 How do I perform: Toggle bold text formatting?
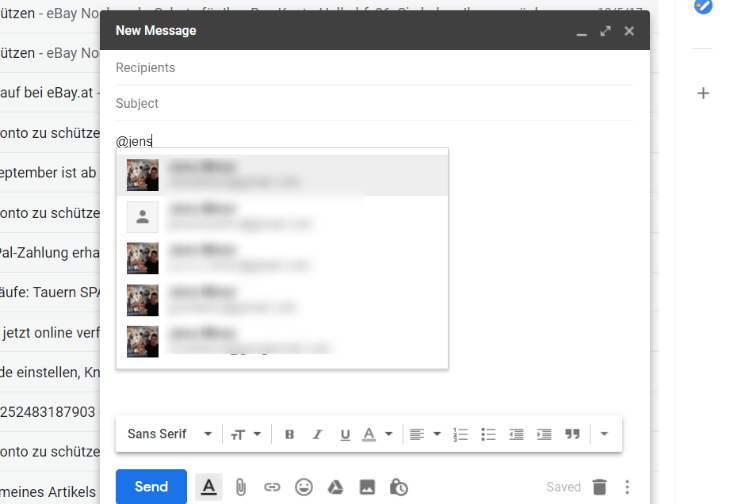[x=289, y=434]
